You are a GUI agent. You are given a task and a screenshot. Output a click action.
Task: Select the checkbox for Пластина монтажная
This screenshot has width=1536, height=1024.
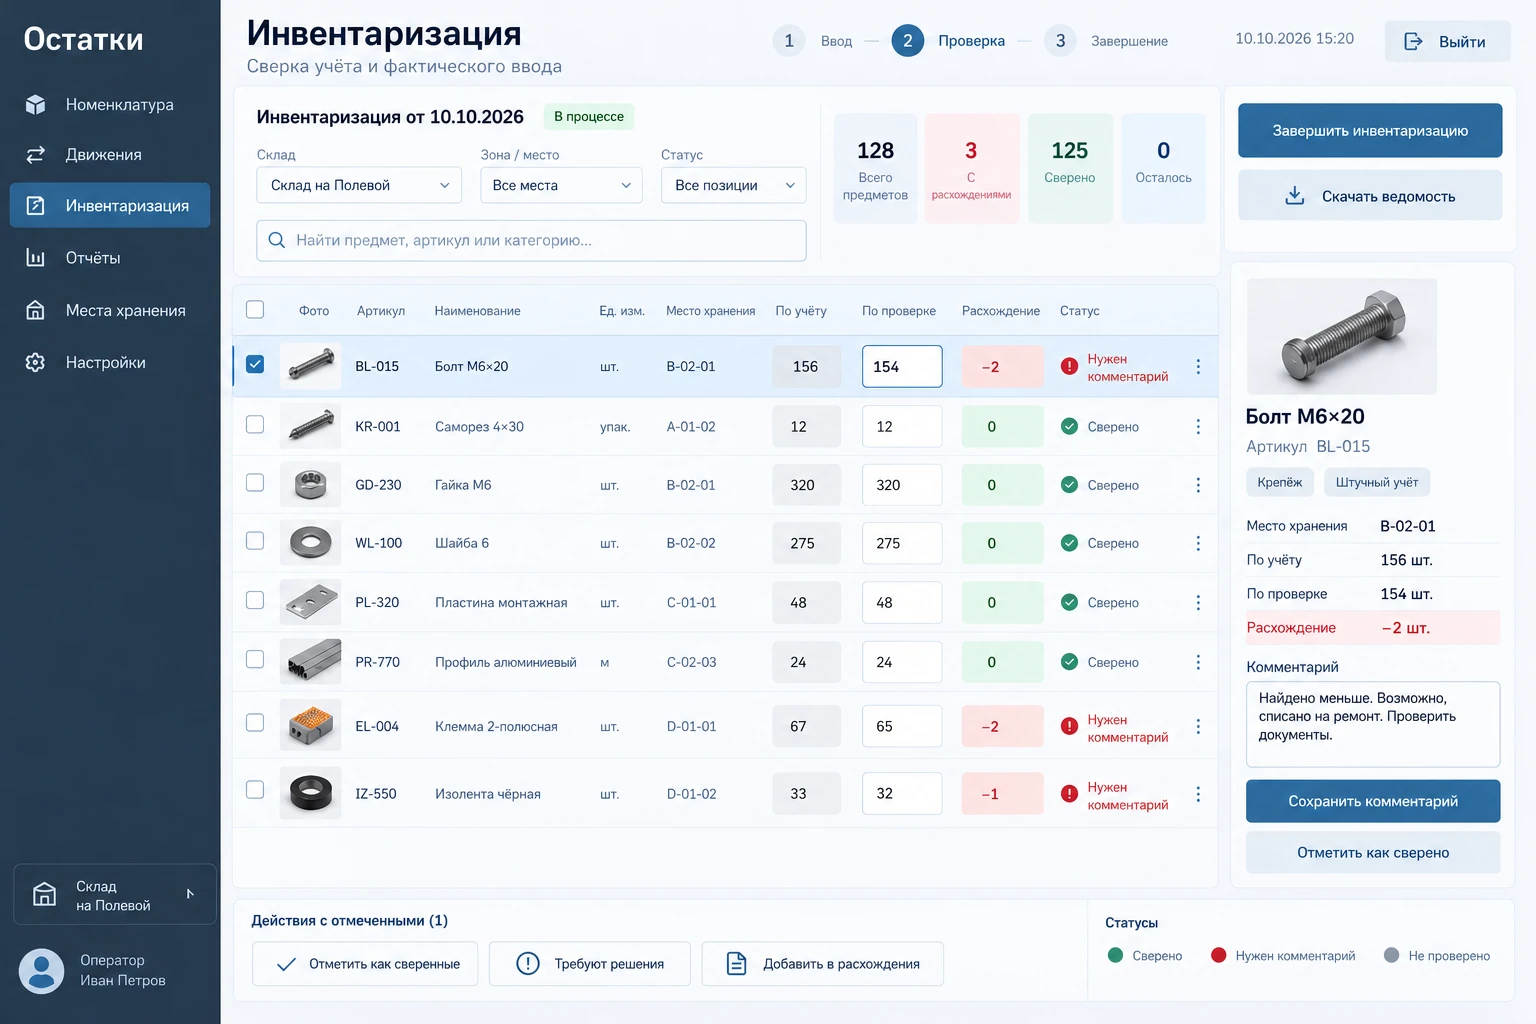pos(255,600)
